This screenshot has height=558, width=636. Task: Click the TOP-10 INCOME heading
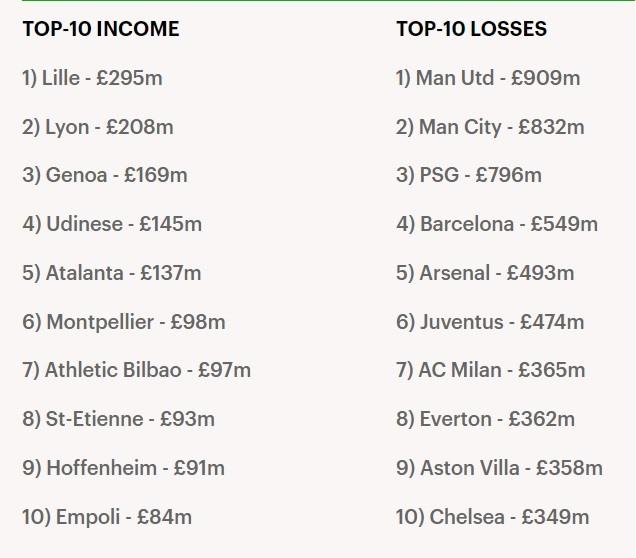101,29
